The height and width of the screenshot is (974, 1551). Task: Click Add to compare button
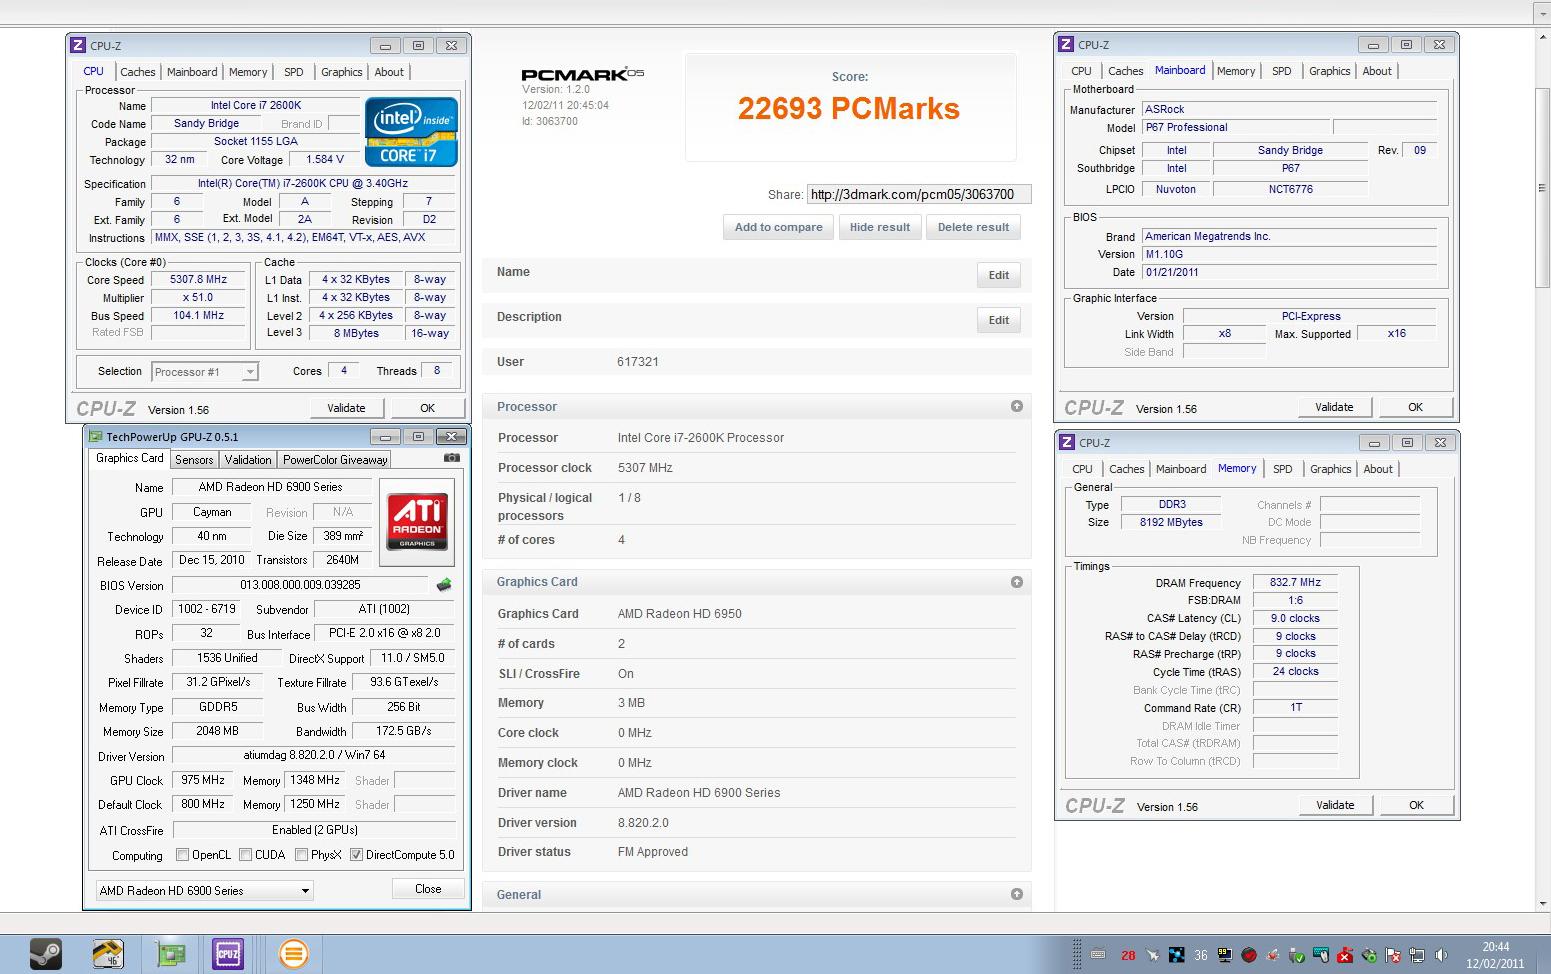(778, 227)
